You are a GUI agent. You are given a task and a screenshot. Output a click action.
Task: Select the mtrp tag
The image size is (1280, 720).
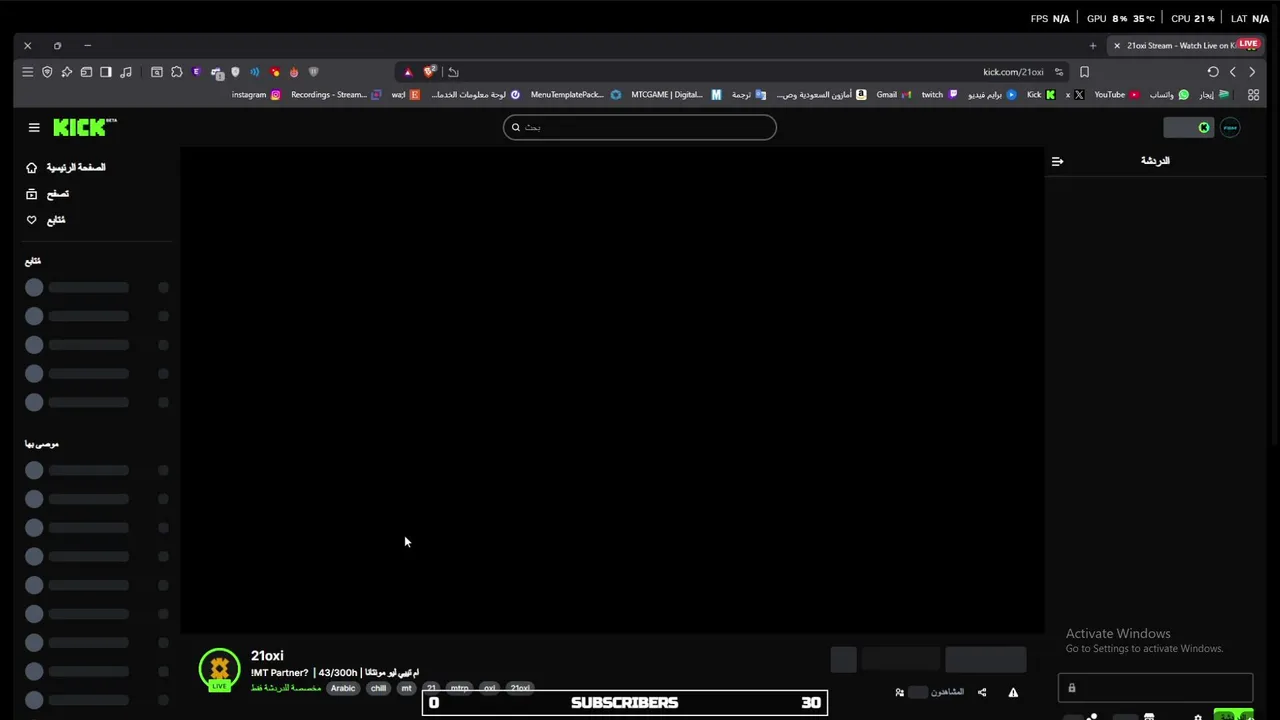(x=459, y=689)
